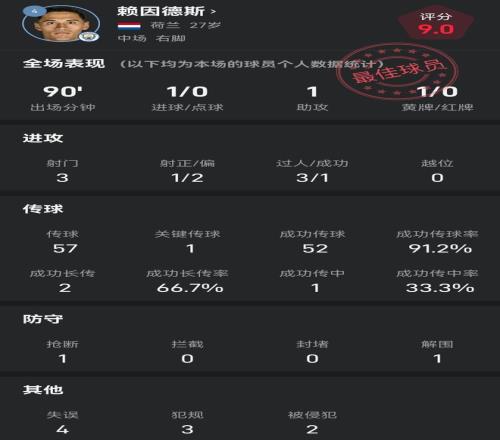This screenshot has width=500, height=440.
Task: Open player name 赖因德斯 link
Action: tap(161, 11)
